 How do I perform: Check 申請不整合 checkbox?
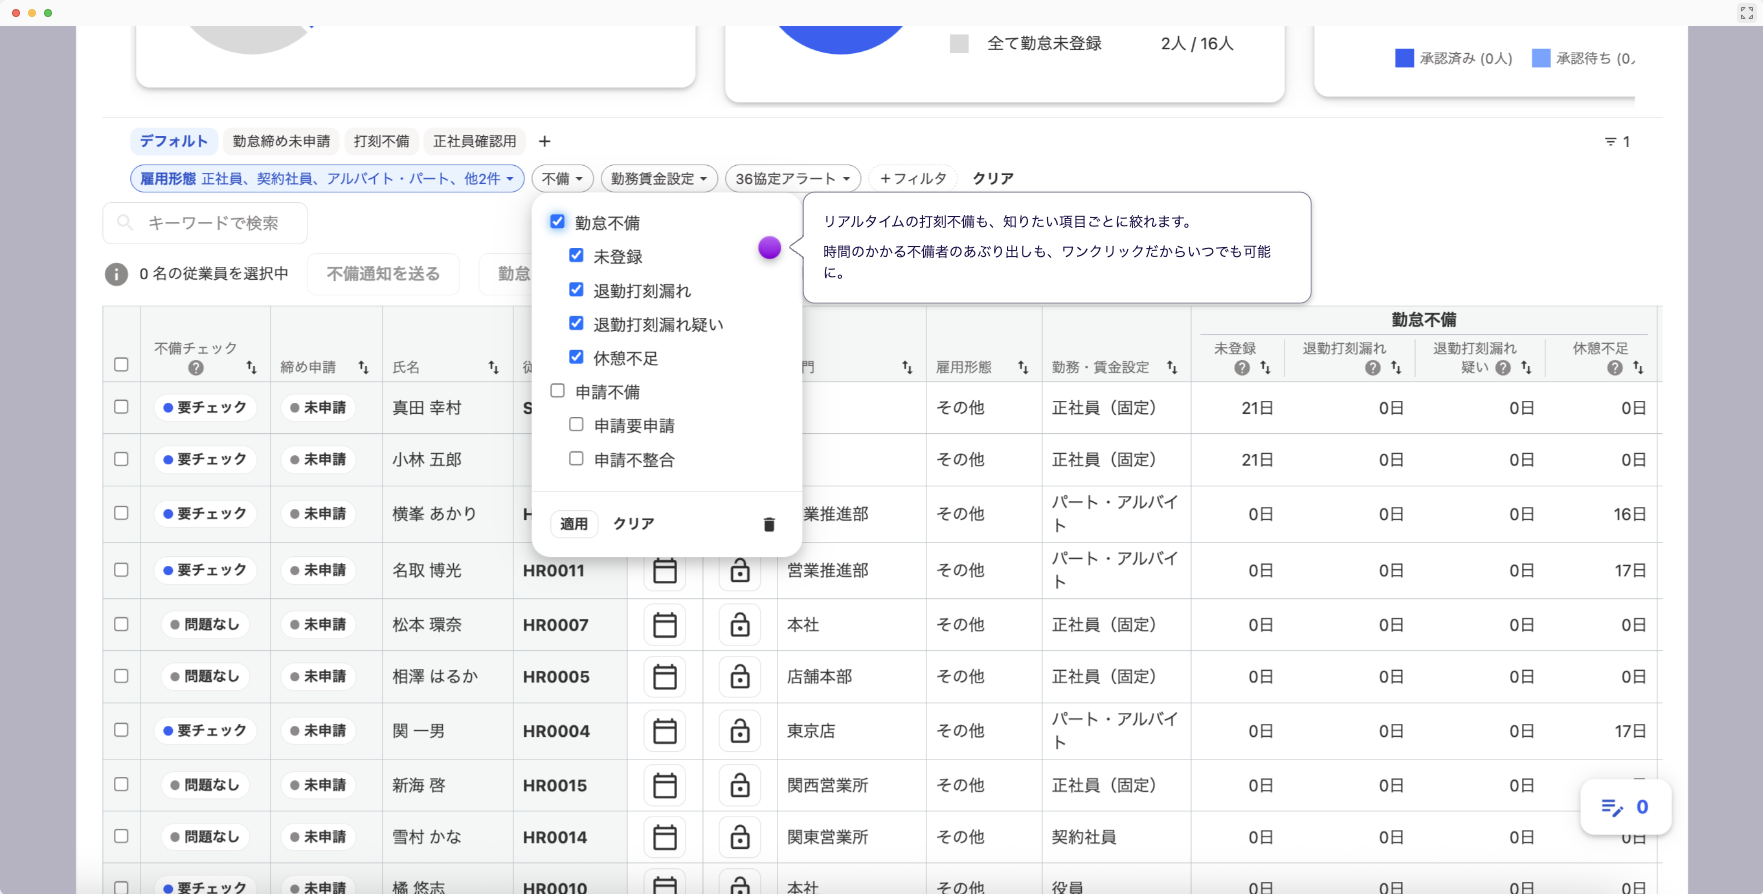(x=576, y=458)
